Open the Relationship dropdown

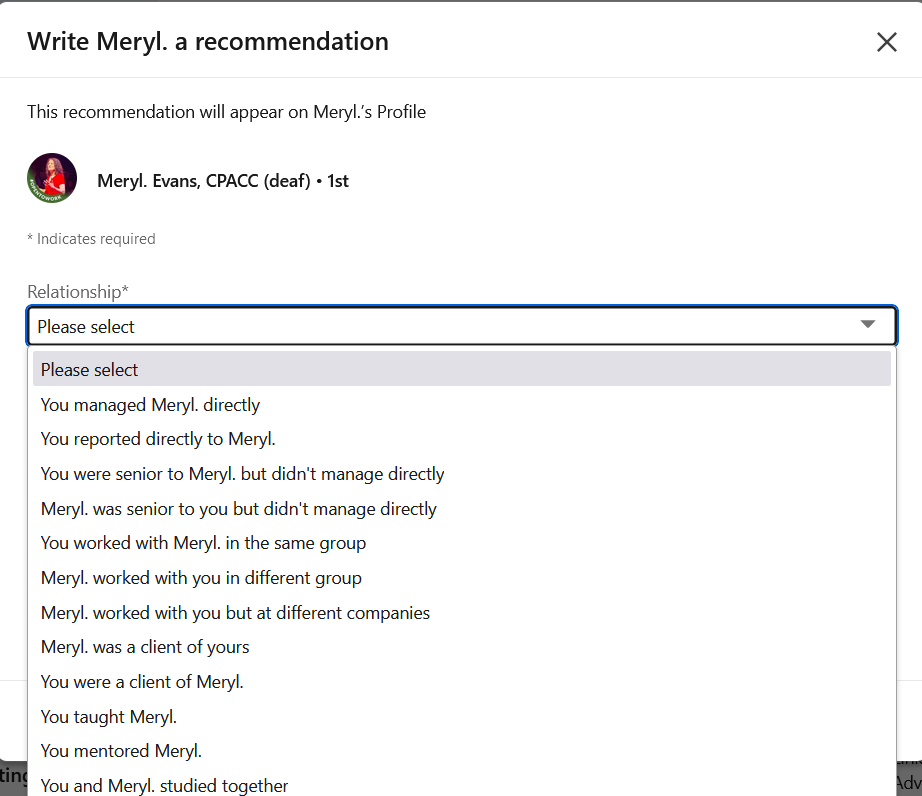462,325
